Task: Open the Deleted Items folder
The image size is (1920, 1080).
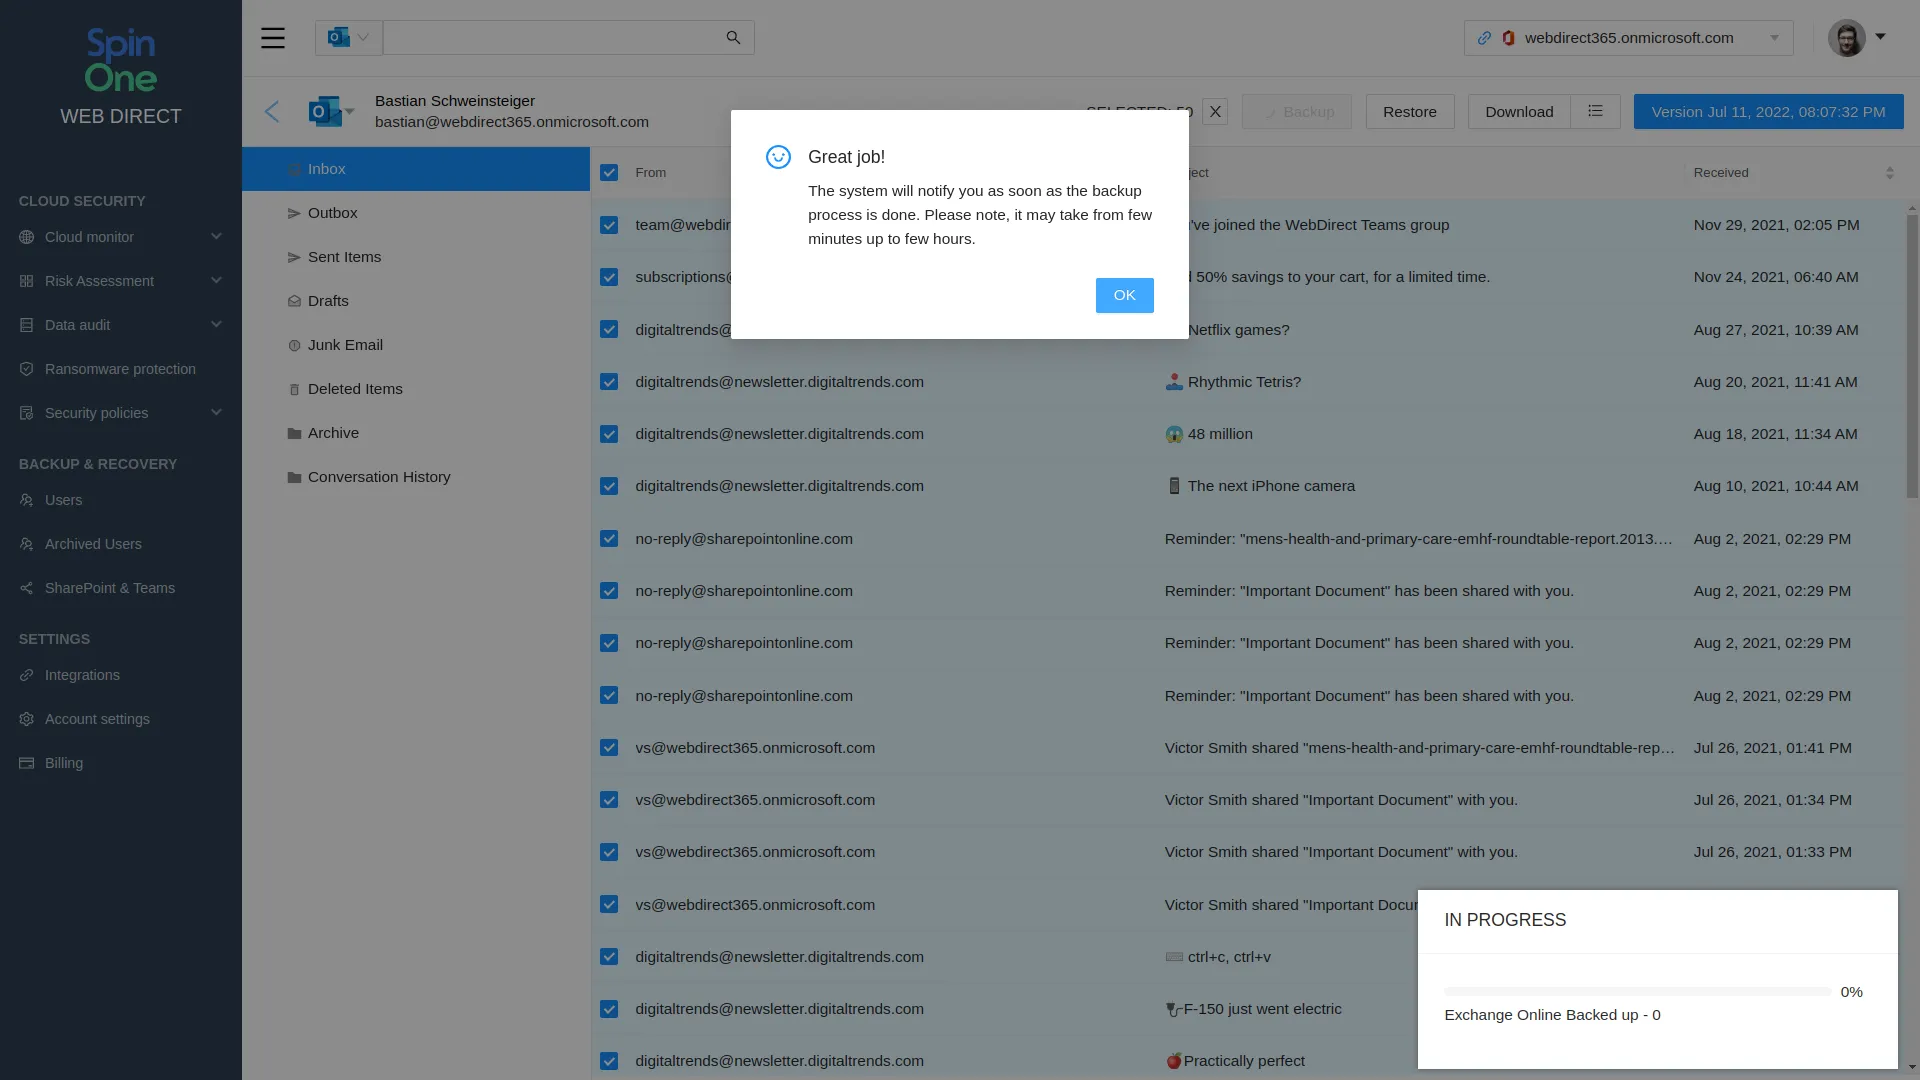Action: click(355, 389)
